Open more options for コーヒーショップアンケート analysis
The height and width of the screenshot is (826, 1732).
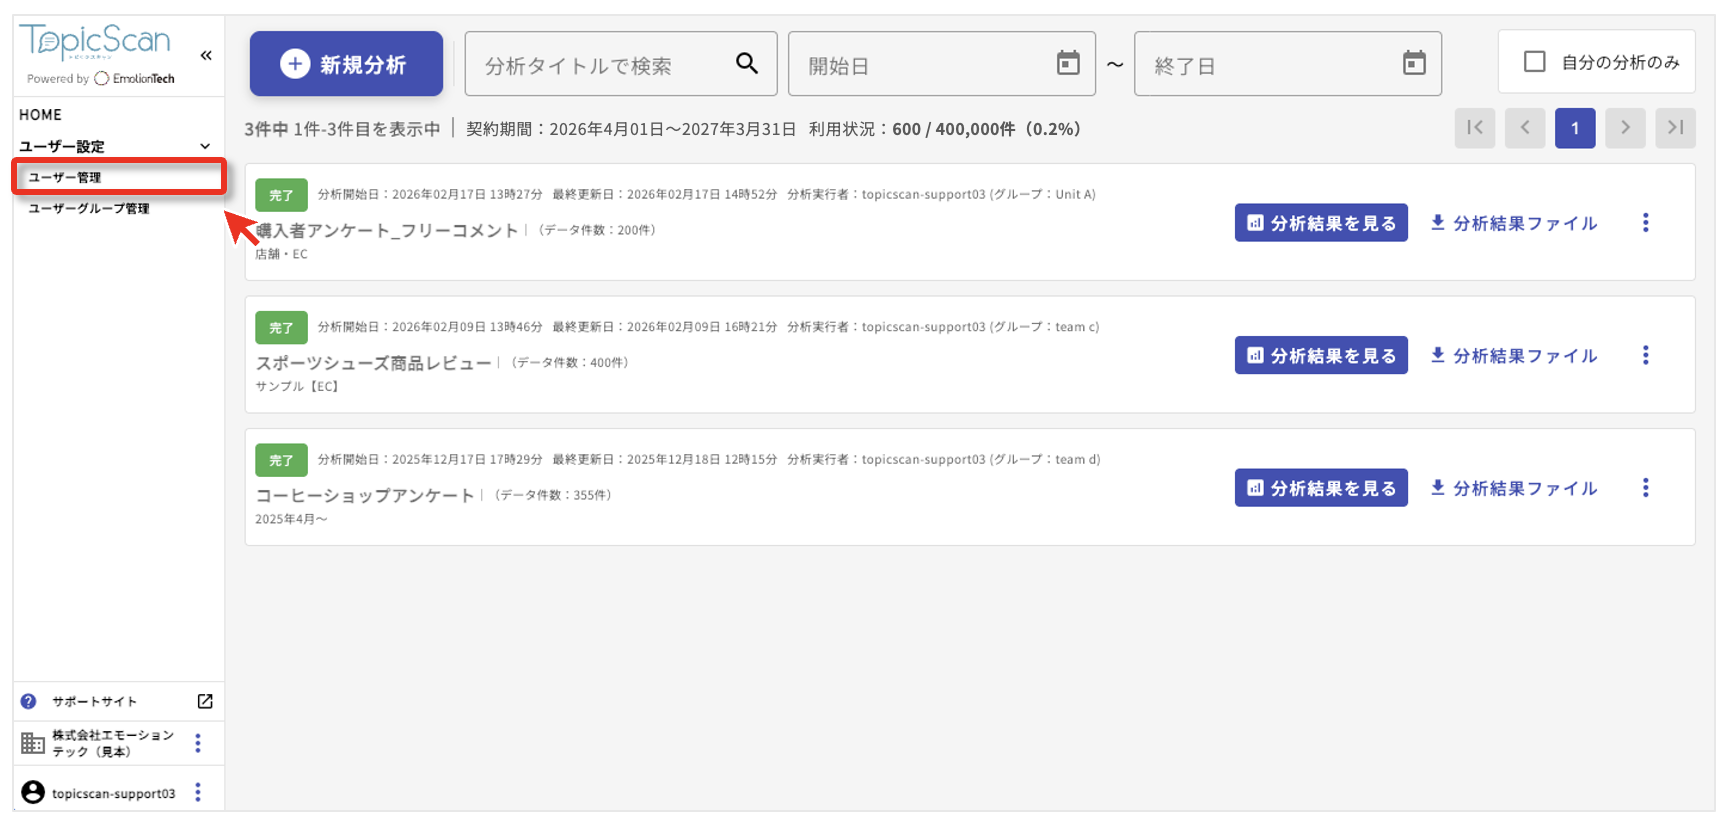[x=1645, y=488]
